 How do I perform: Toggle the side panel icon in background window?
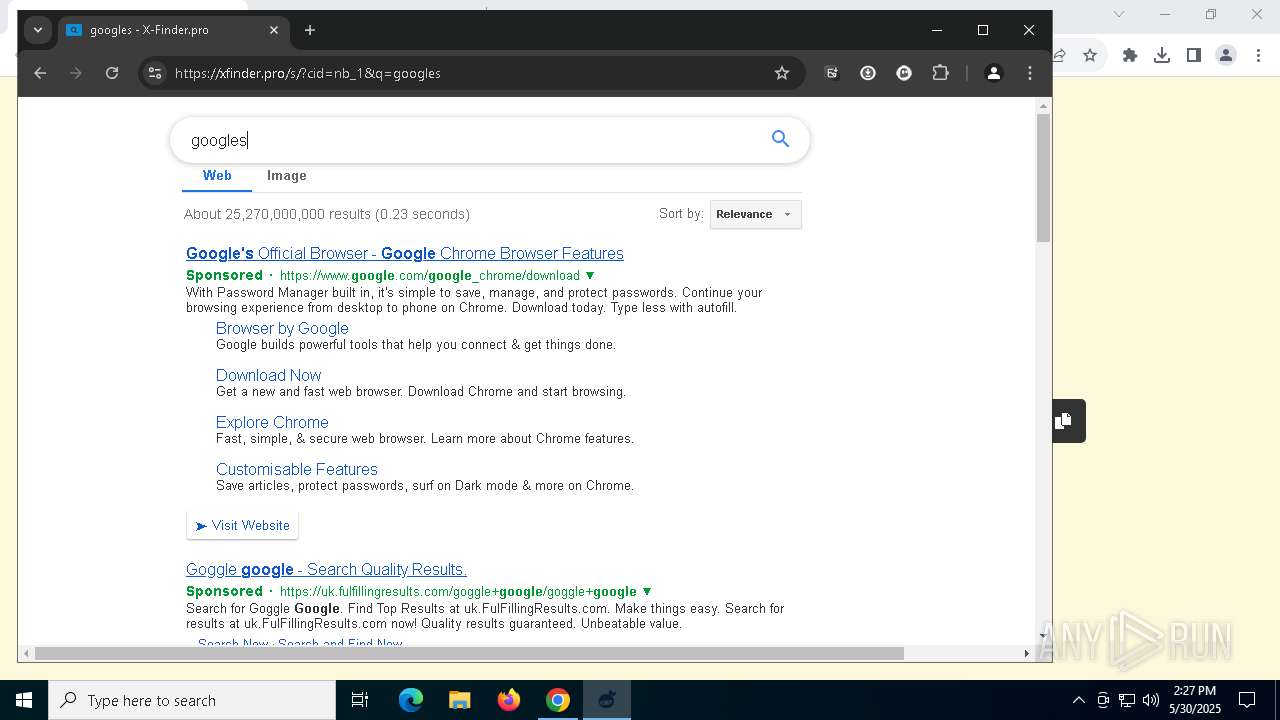[1194, 55]
